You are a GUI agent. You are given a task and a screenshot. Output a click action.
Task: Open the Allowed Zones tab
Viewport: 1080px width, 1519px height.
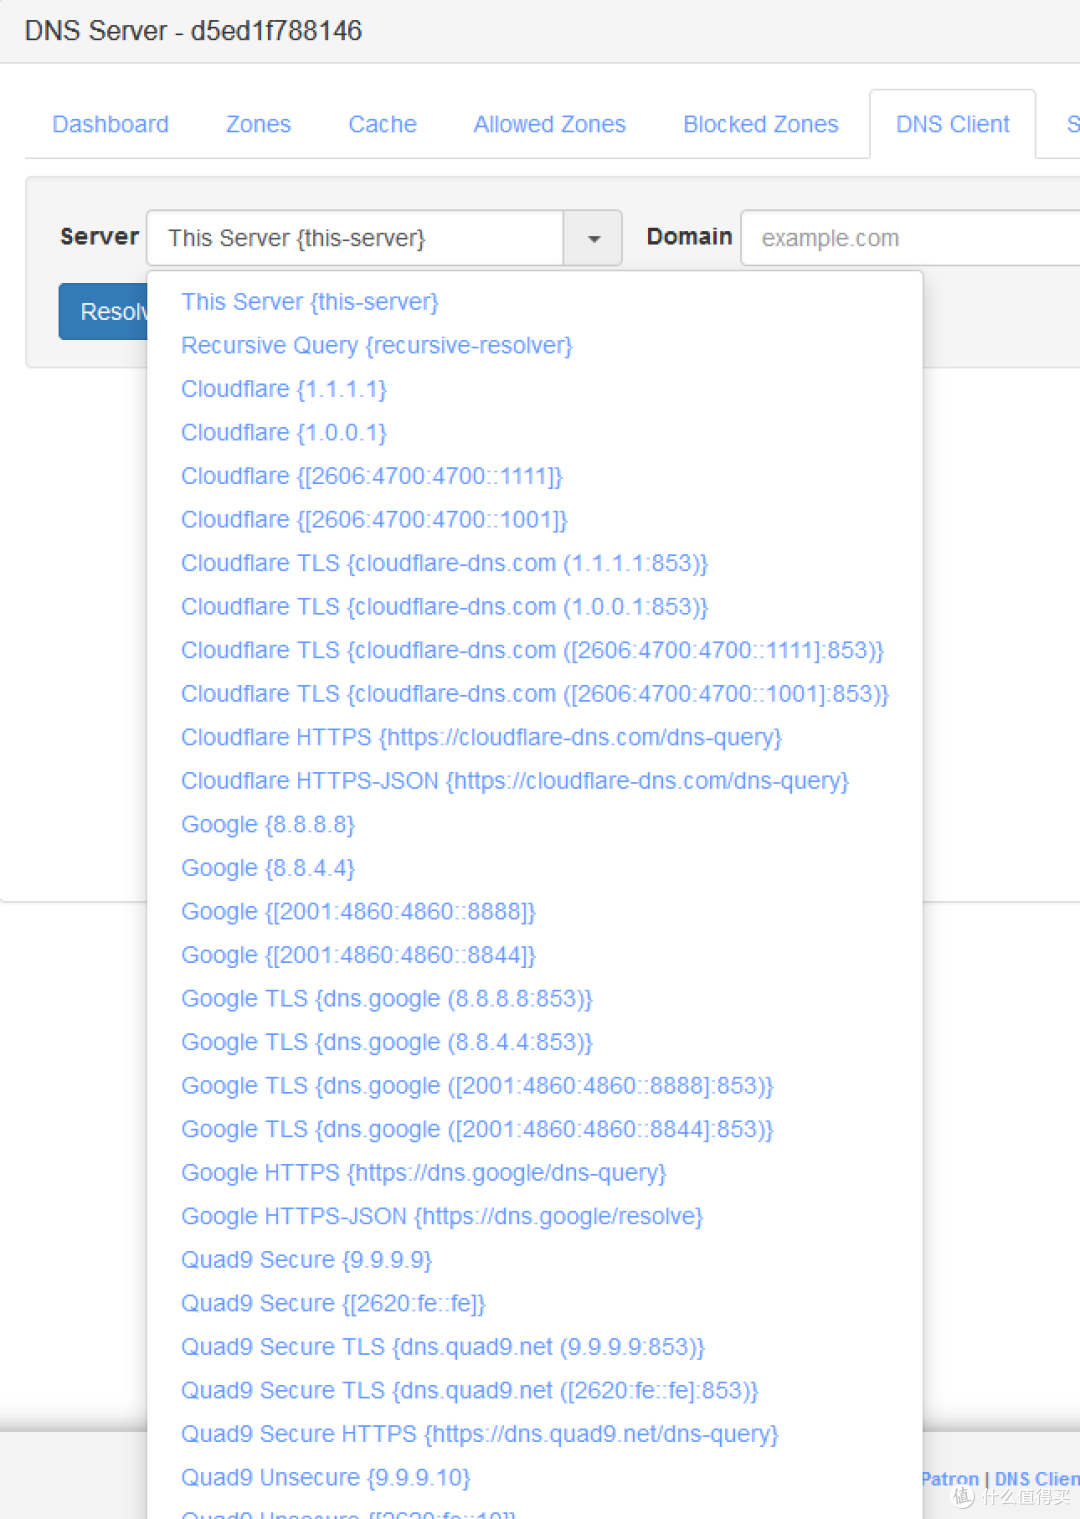click(549, 125)
